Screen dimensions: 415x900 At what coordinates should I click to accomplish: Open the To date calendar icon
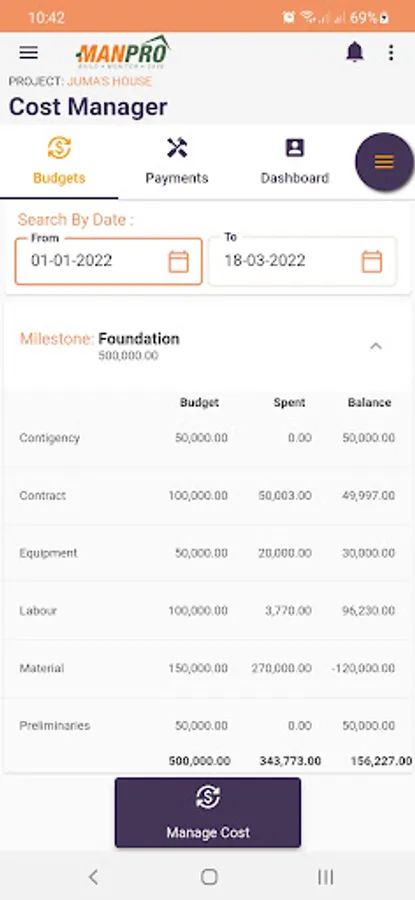tap(372, 262)
